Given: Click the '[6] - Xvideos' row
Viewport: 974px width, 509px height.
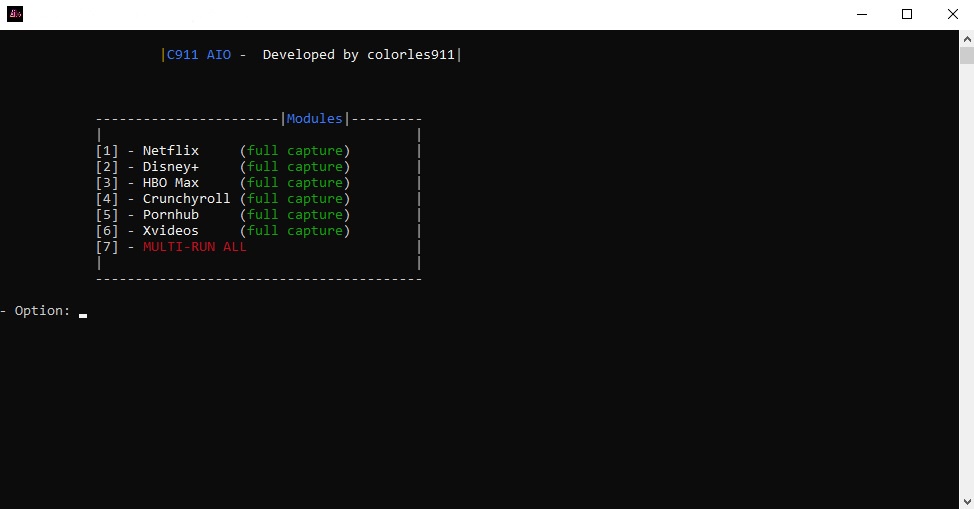Looking at the screenshot, I should 223,231.
